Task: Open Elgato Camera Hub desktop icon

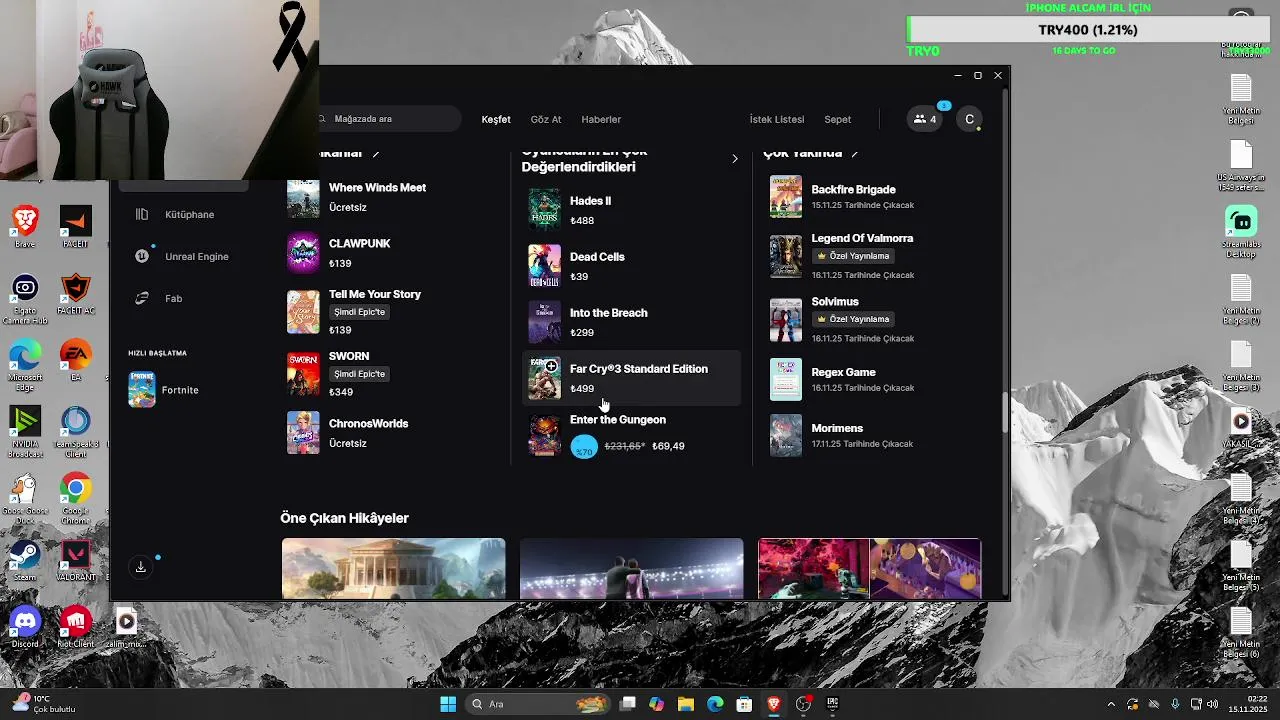Action: coord(25,299)
